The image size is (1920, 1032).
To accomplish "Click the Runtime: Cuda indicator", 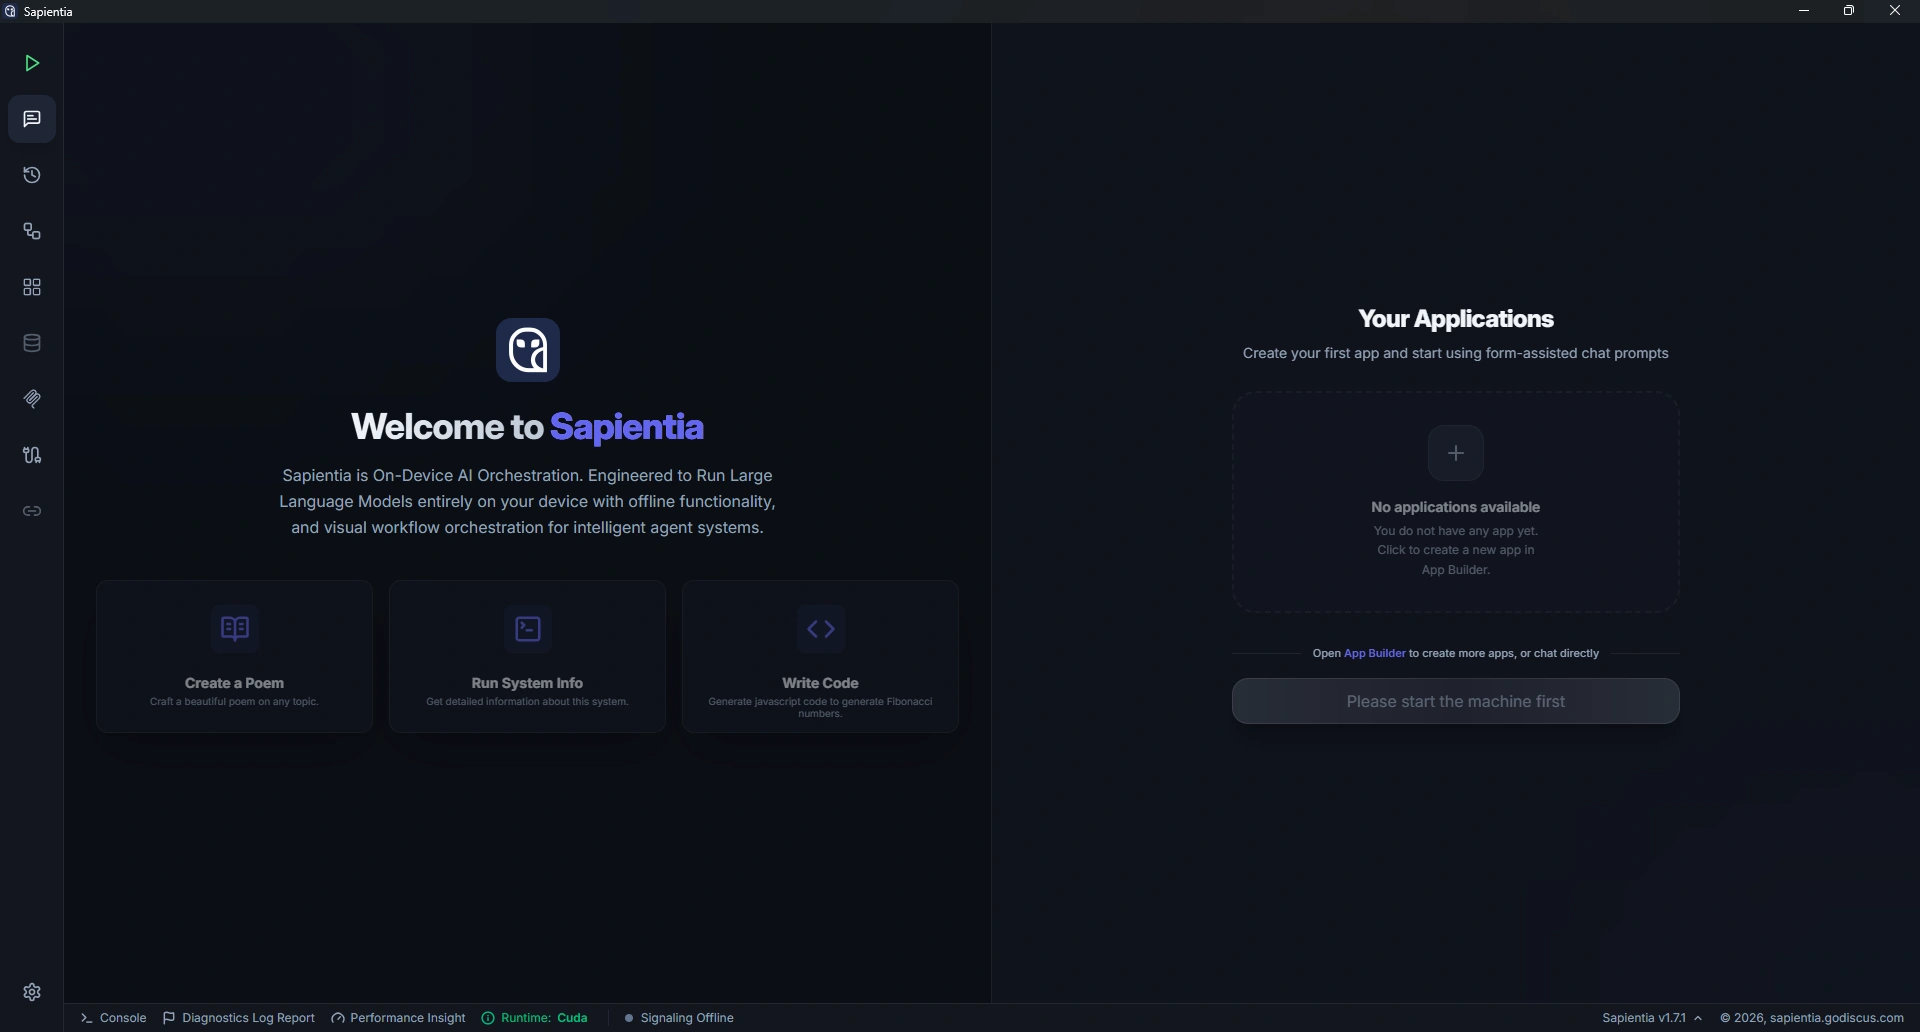I will (x=534, y=1017).
